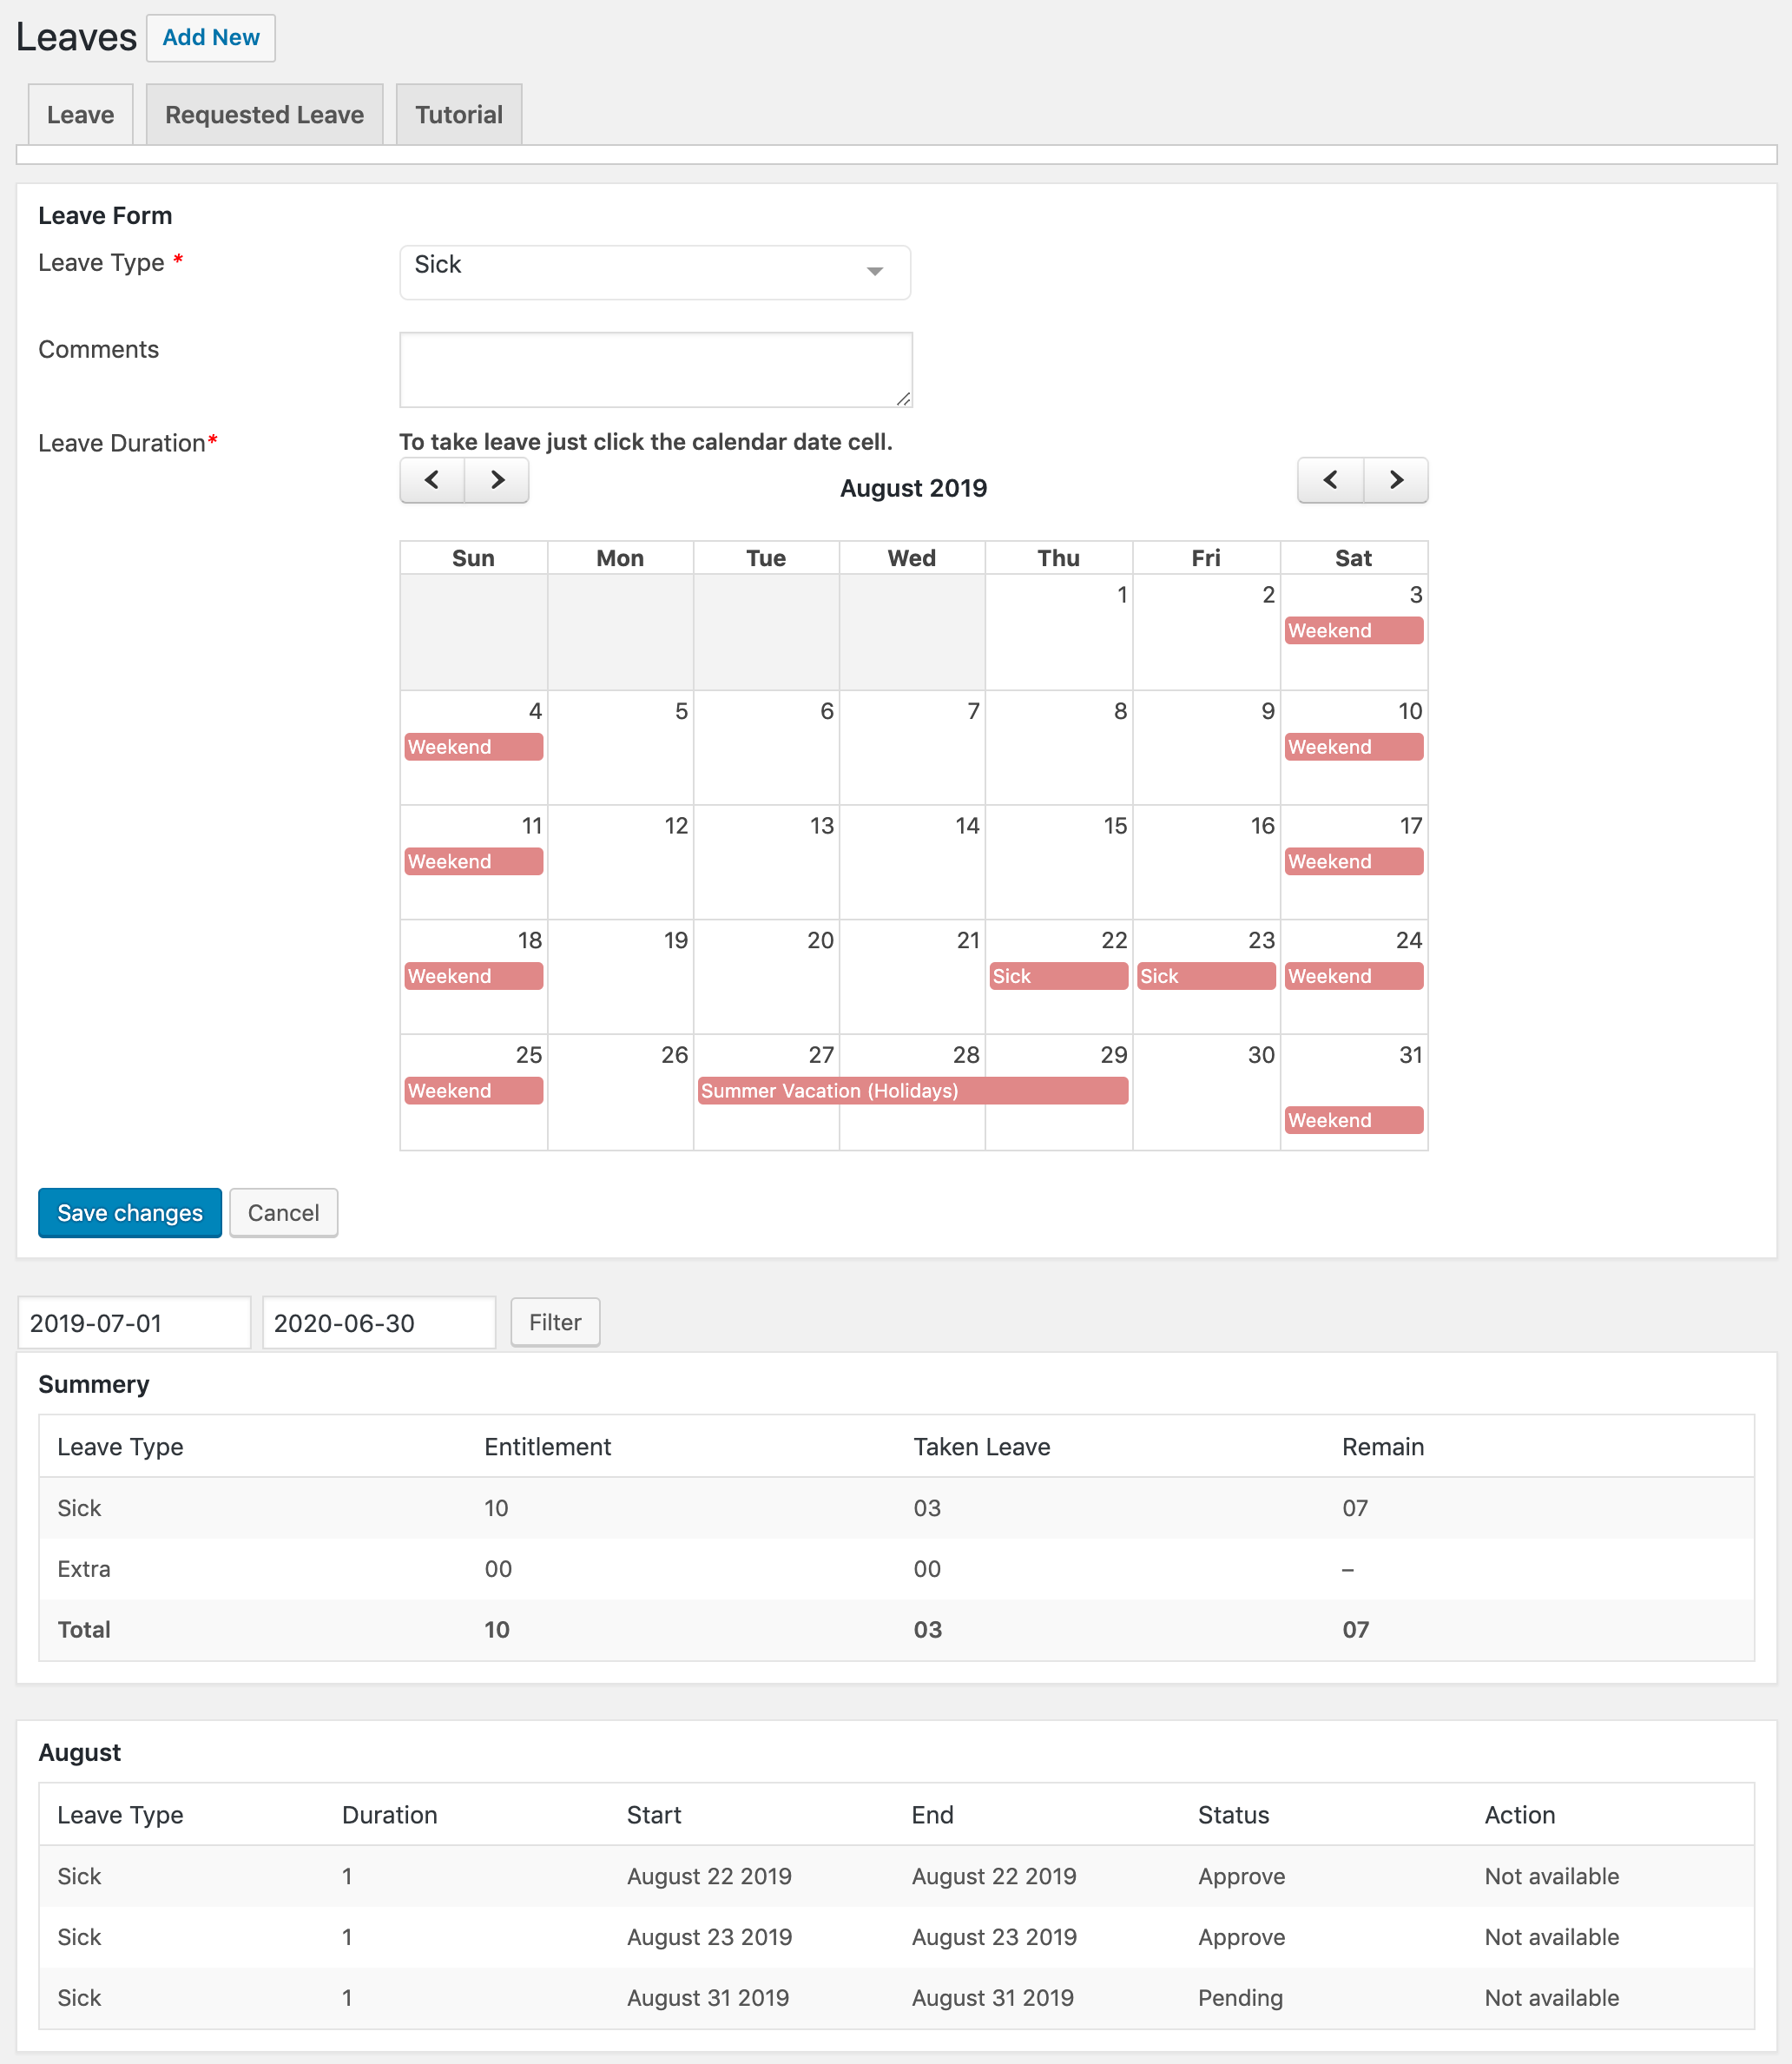Focus the 2019-07-01 start date field
The height and width of the screenshot is (2064, 1792).
[134, 1323]
